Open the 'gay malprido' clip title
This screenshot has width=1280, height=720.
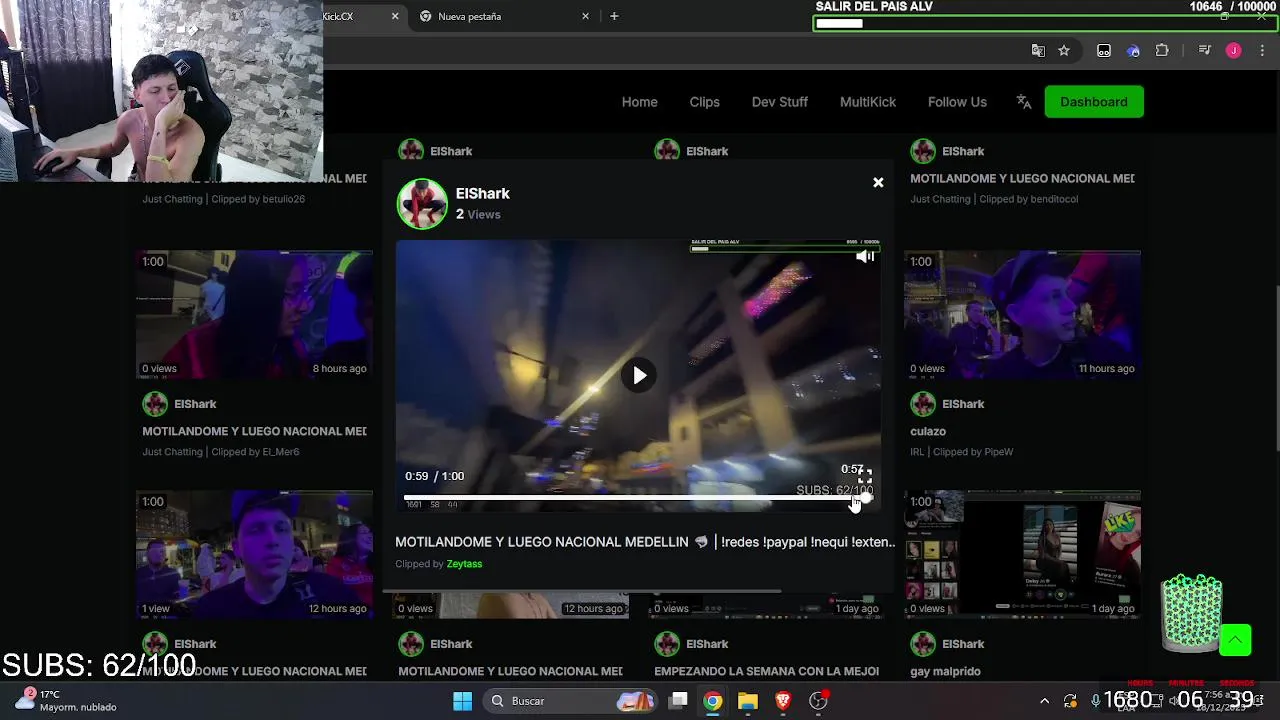945,671
